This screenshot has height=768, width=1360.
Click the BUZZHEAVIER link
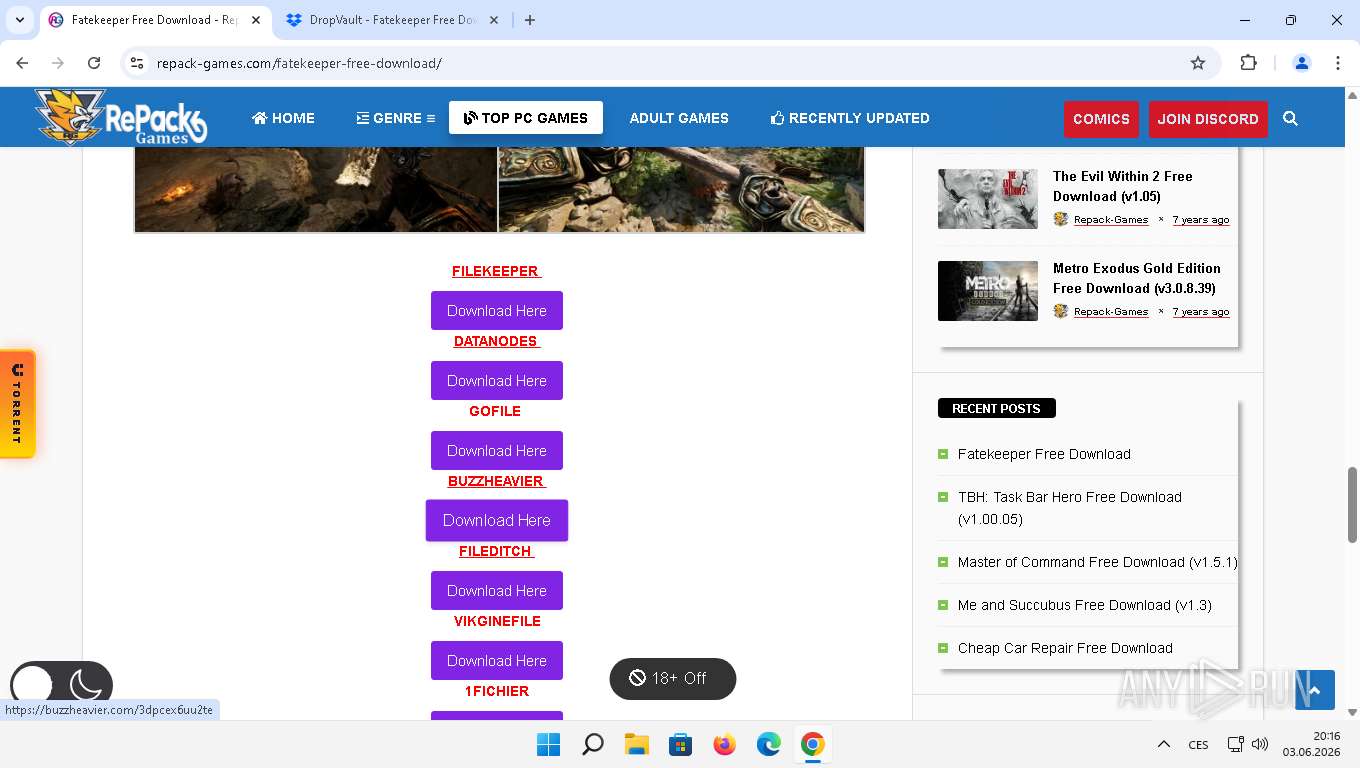click(x=497, y=481)
